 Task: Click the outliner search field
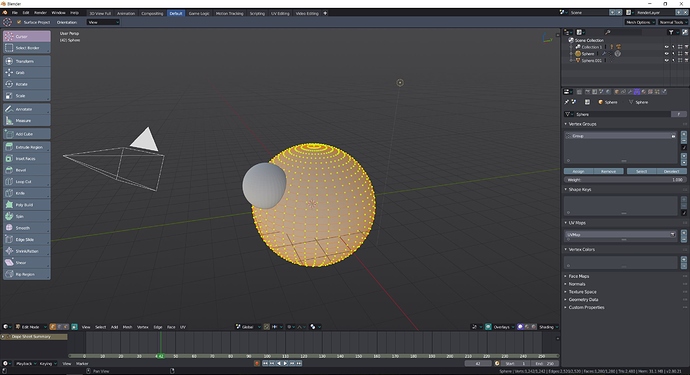click(x=623, y=32)
